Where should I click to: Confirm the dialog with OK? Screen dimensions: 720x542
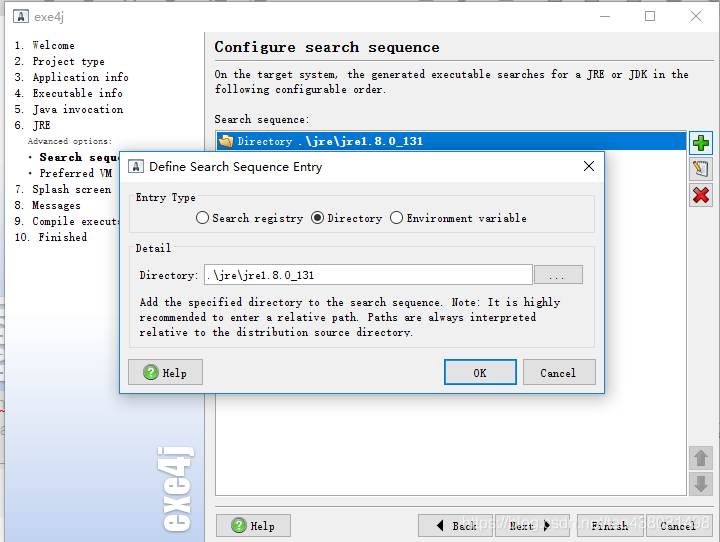[x=480, y=372]
